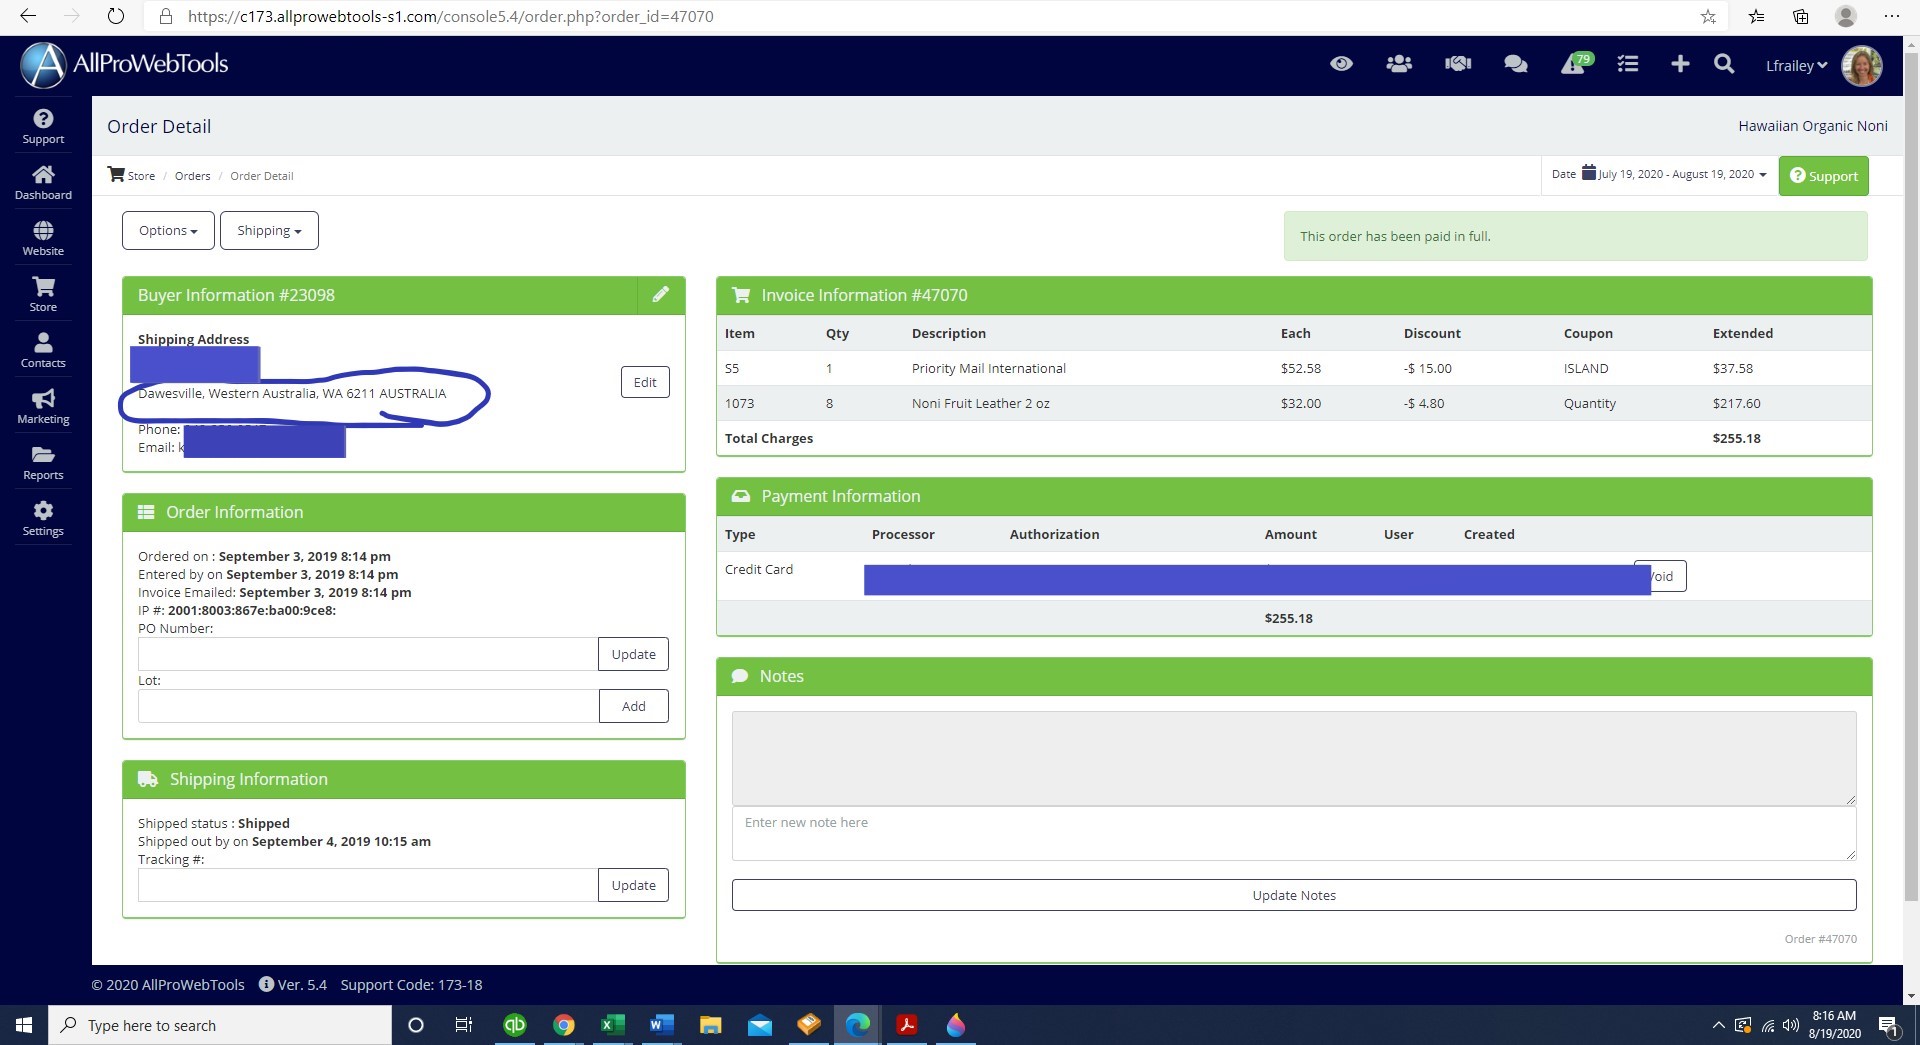Click into the Tracking # field
Viewport: 1920px width, 1045px height.
[368, 885]
